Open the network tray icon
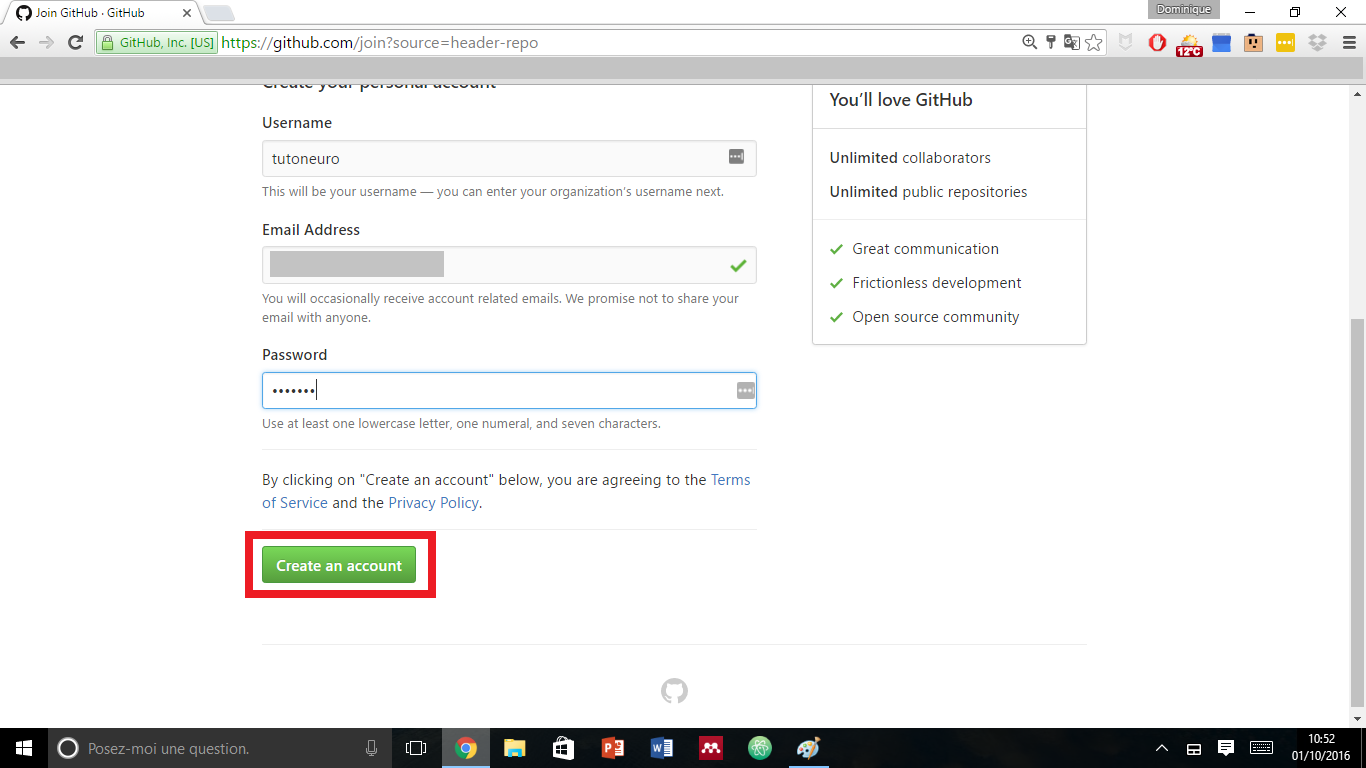The height and width of the screenshot is (768, 1366). [x=1193, y=748]
